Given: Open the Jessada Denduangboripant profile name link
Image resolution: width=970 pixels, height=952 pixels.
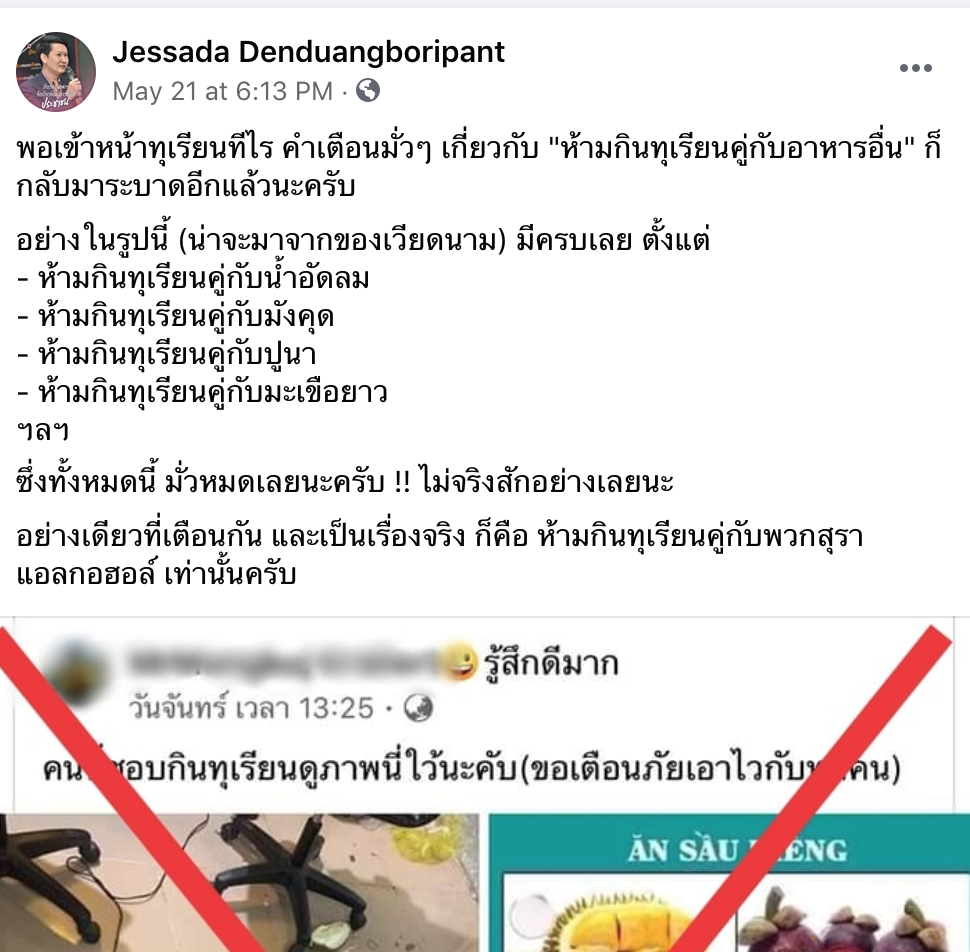Looking at the screenshot, I should (308, 51).
